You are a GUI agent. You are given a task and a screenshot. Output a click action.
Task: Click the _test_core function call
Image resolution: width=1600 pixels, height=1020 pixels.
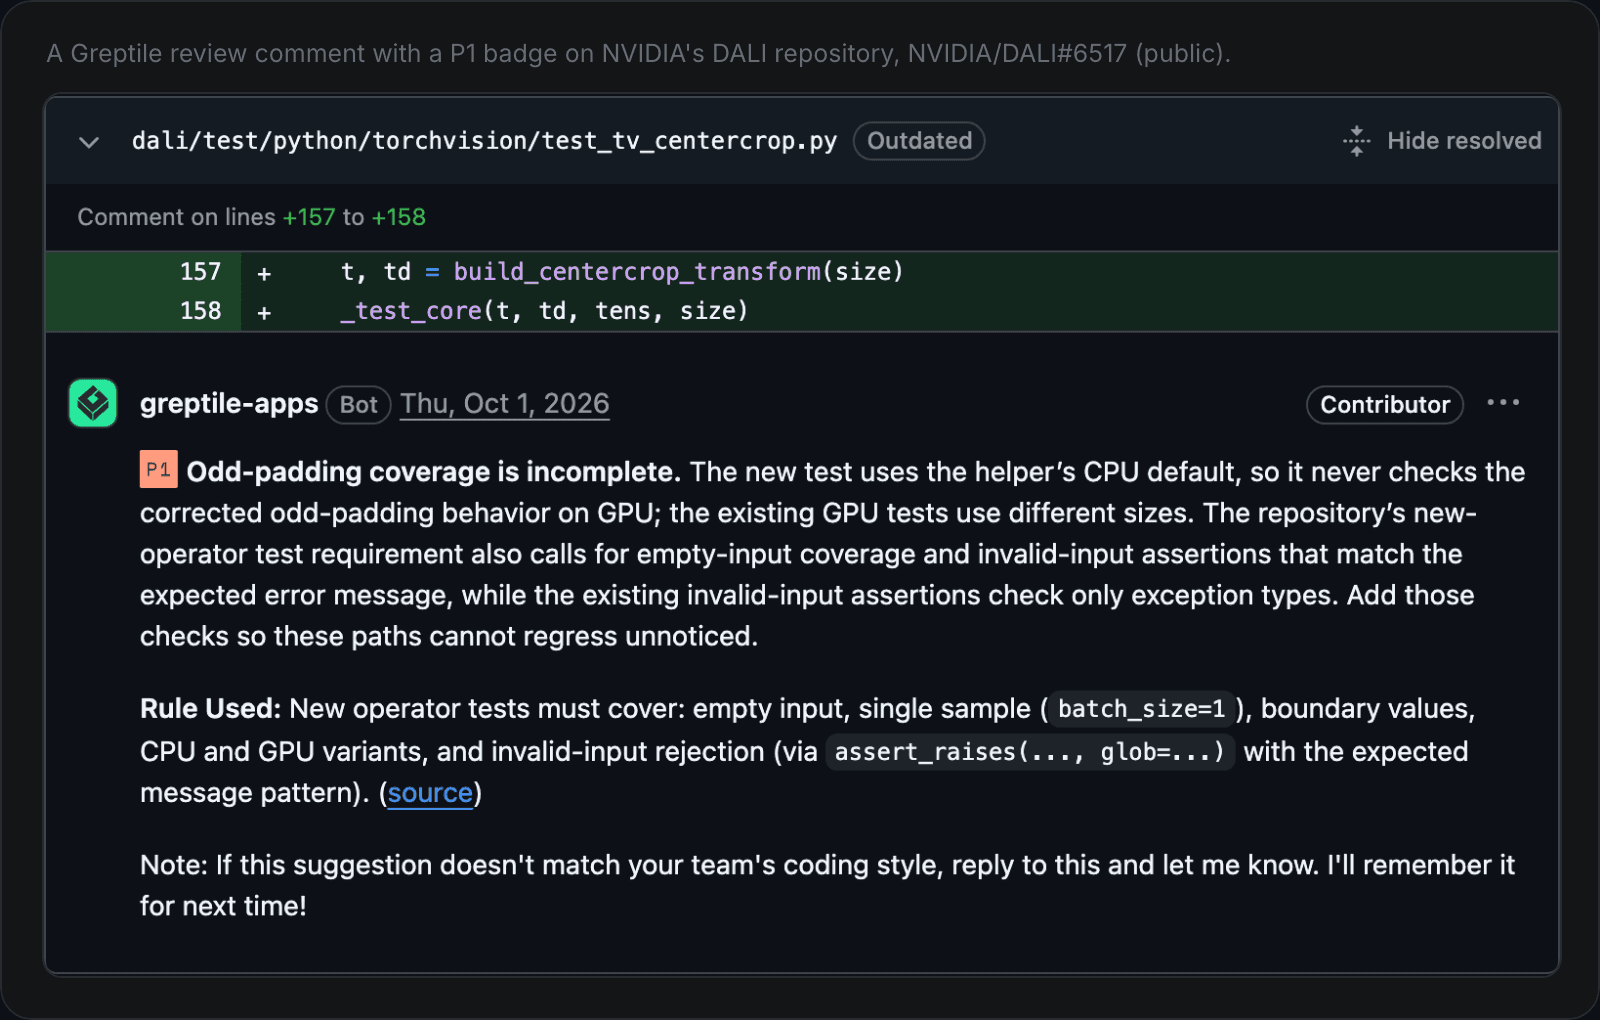(x=411, y=311)
